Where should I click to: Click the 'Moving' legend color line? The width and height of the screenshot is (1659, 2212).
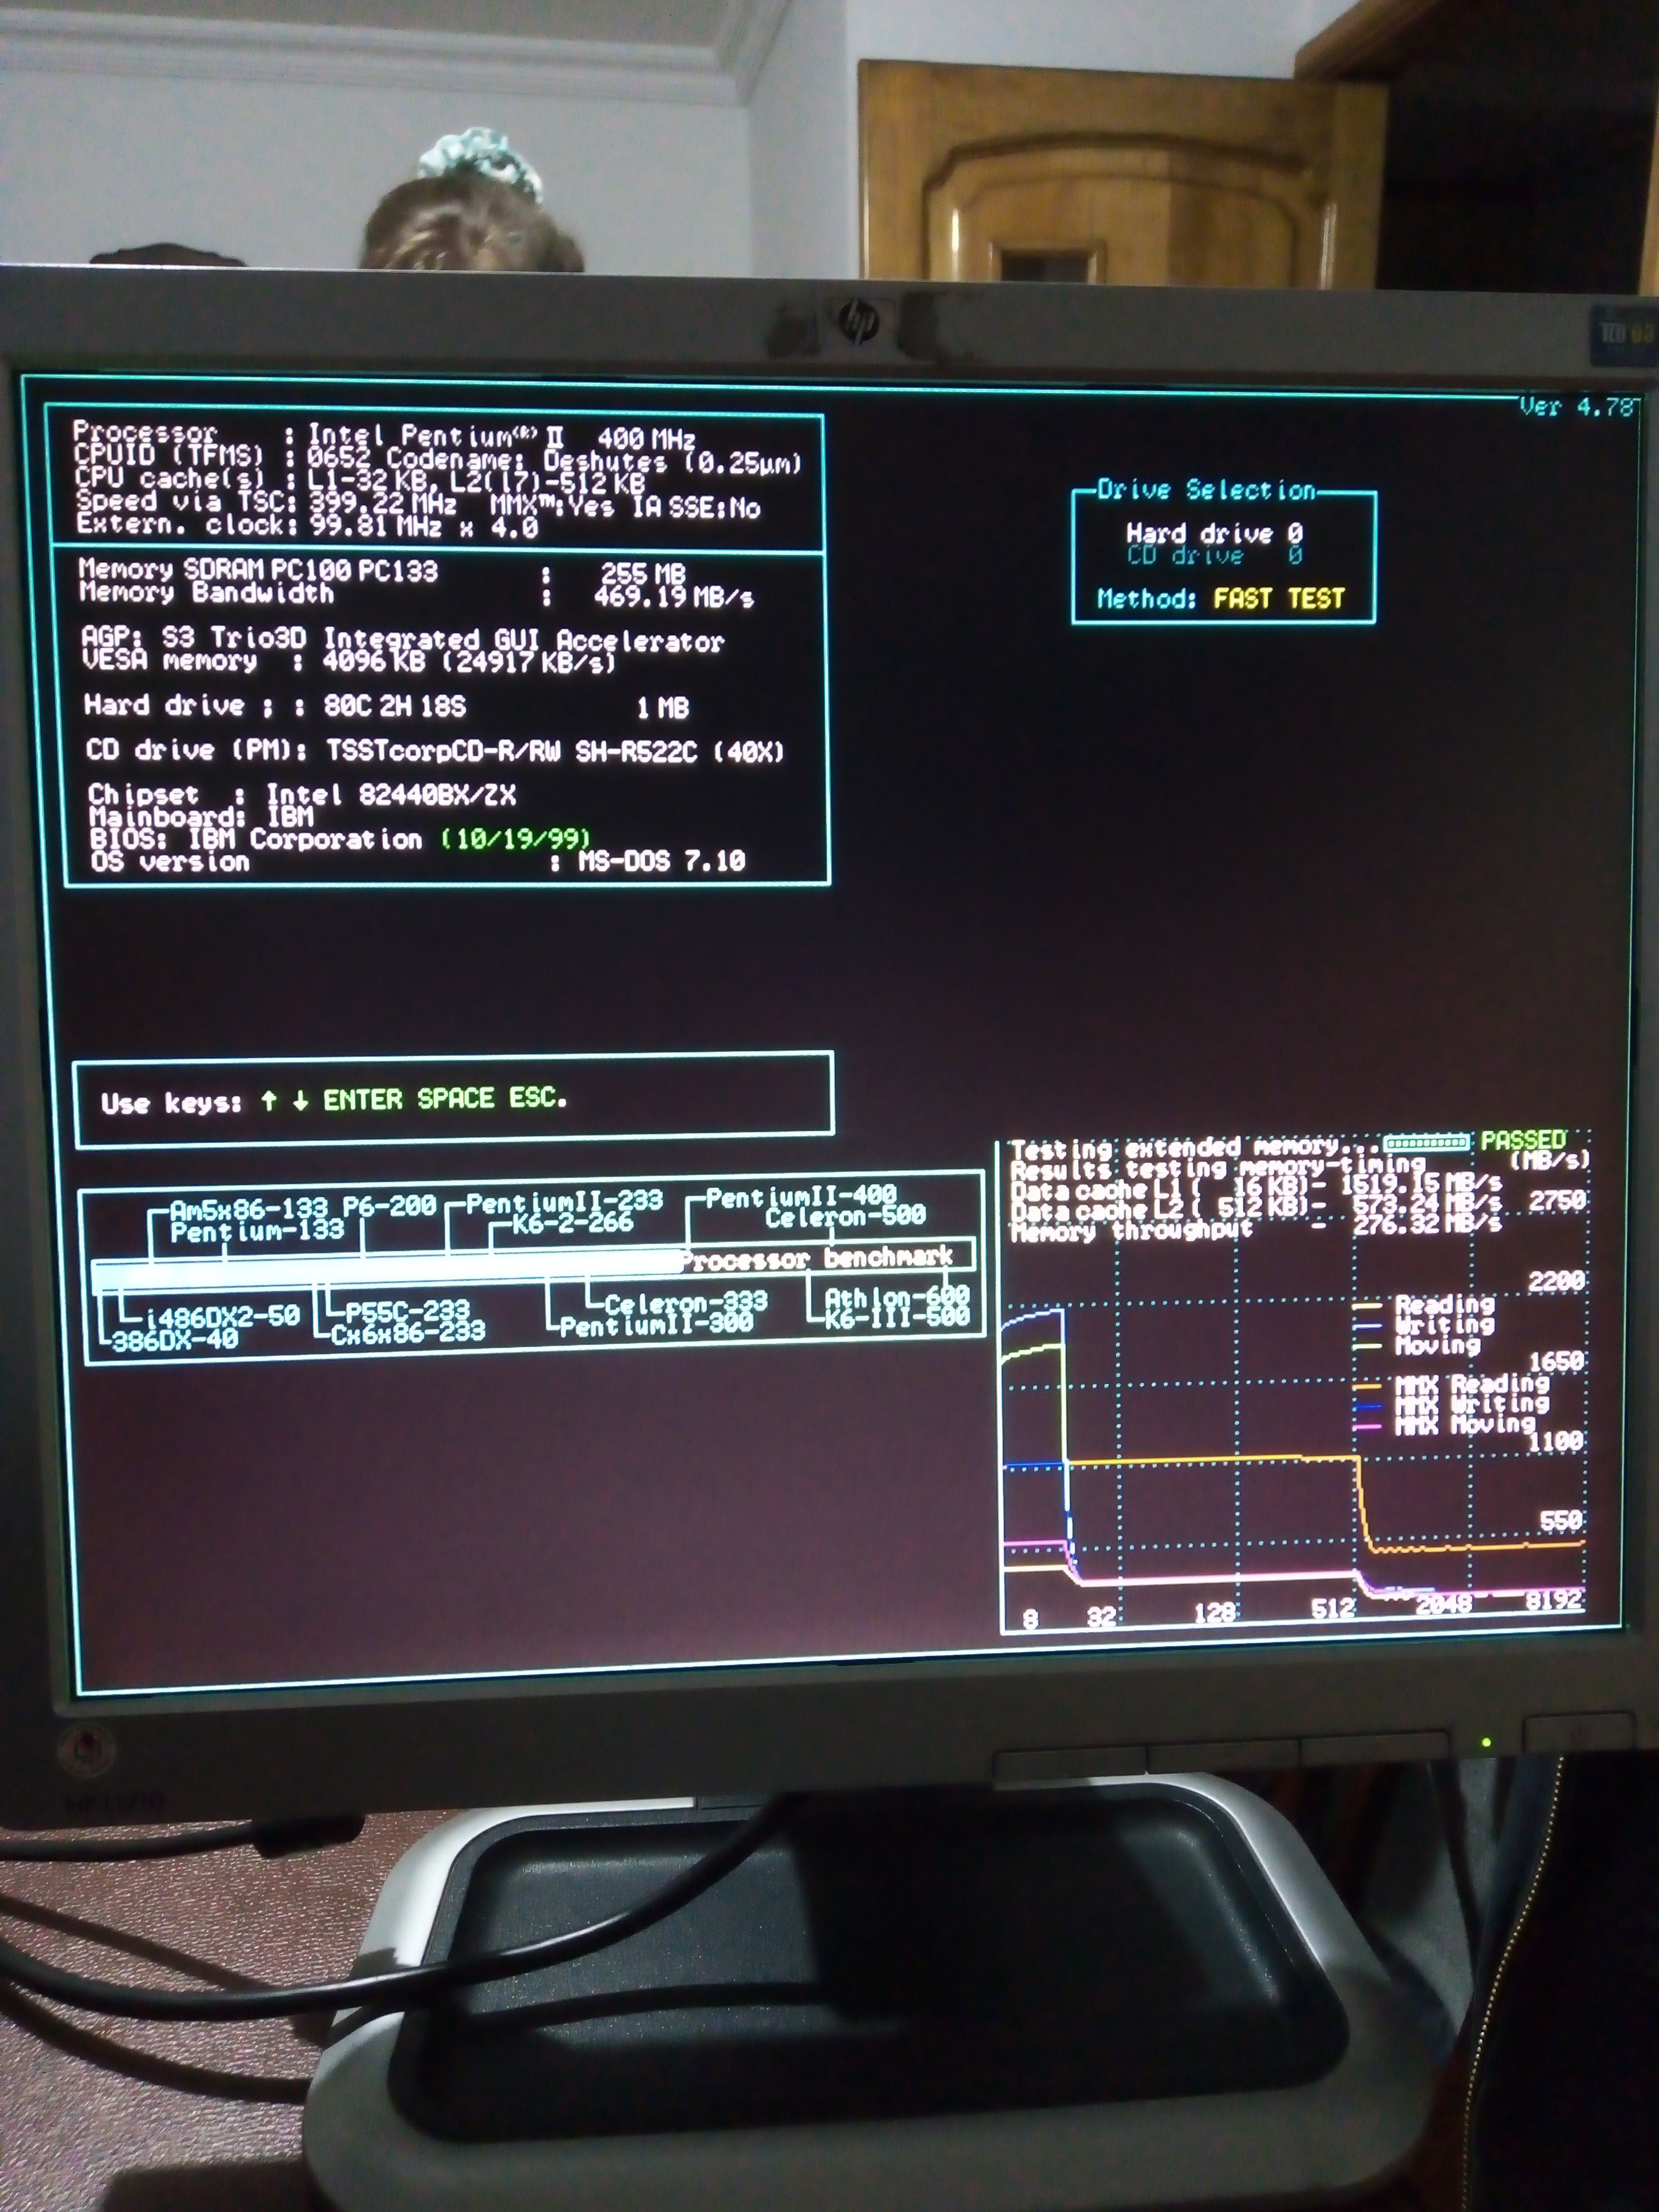click(x=1367, y=1346)
